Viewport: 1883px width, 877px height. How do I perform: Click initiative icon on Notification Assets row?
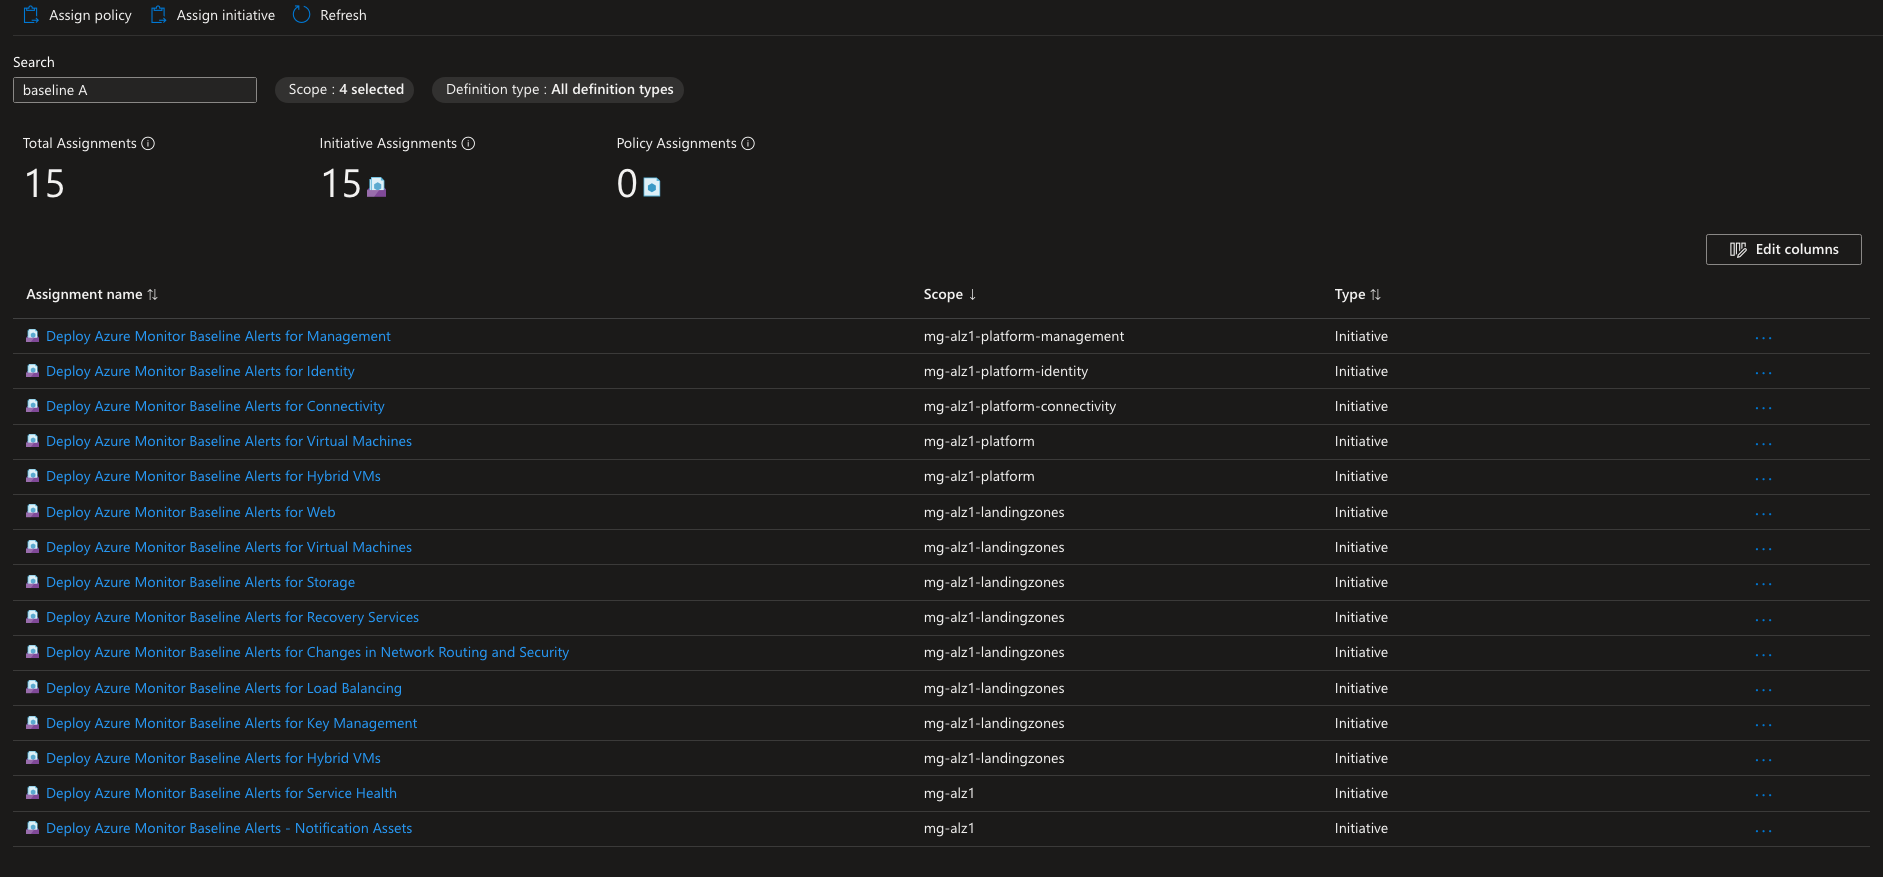pos(33,828)
